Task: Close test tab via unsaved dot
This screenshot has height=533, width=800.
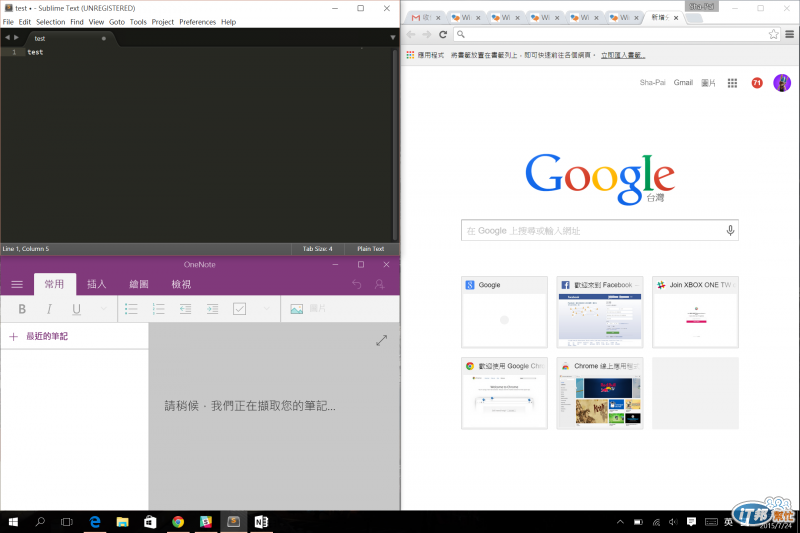Action: point(104,38)
